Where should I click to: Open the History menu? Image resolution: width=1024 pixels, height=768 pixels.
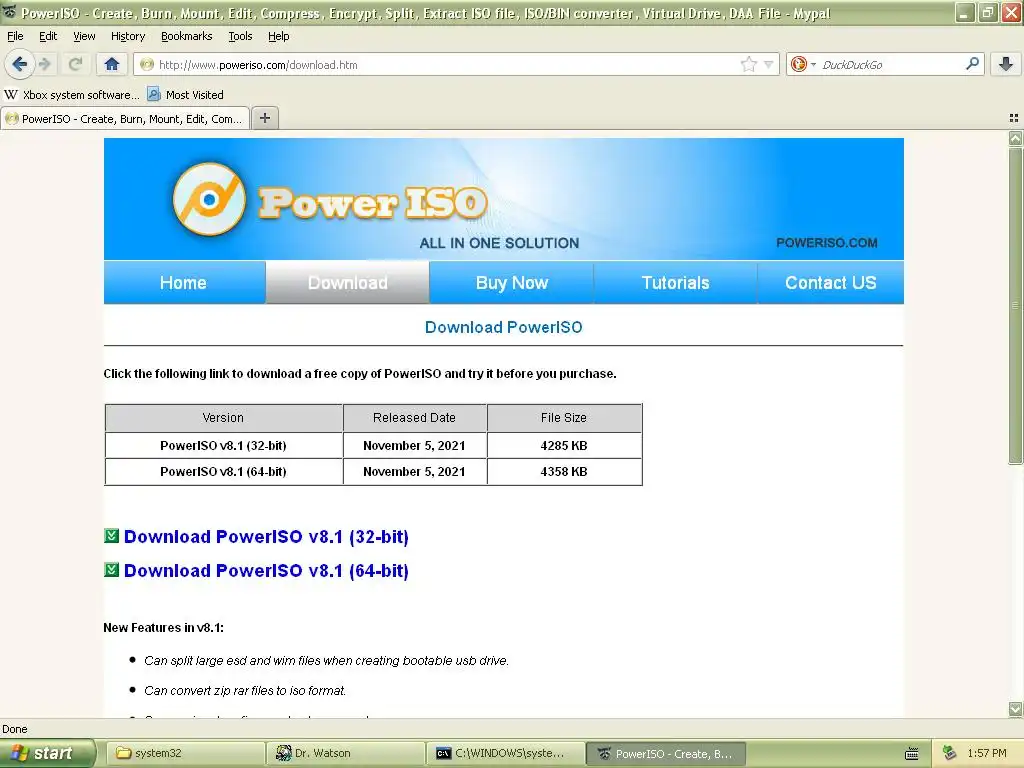(x=127, y=36)
